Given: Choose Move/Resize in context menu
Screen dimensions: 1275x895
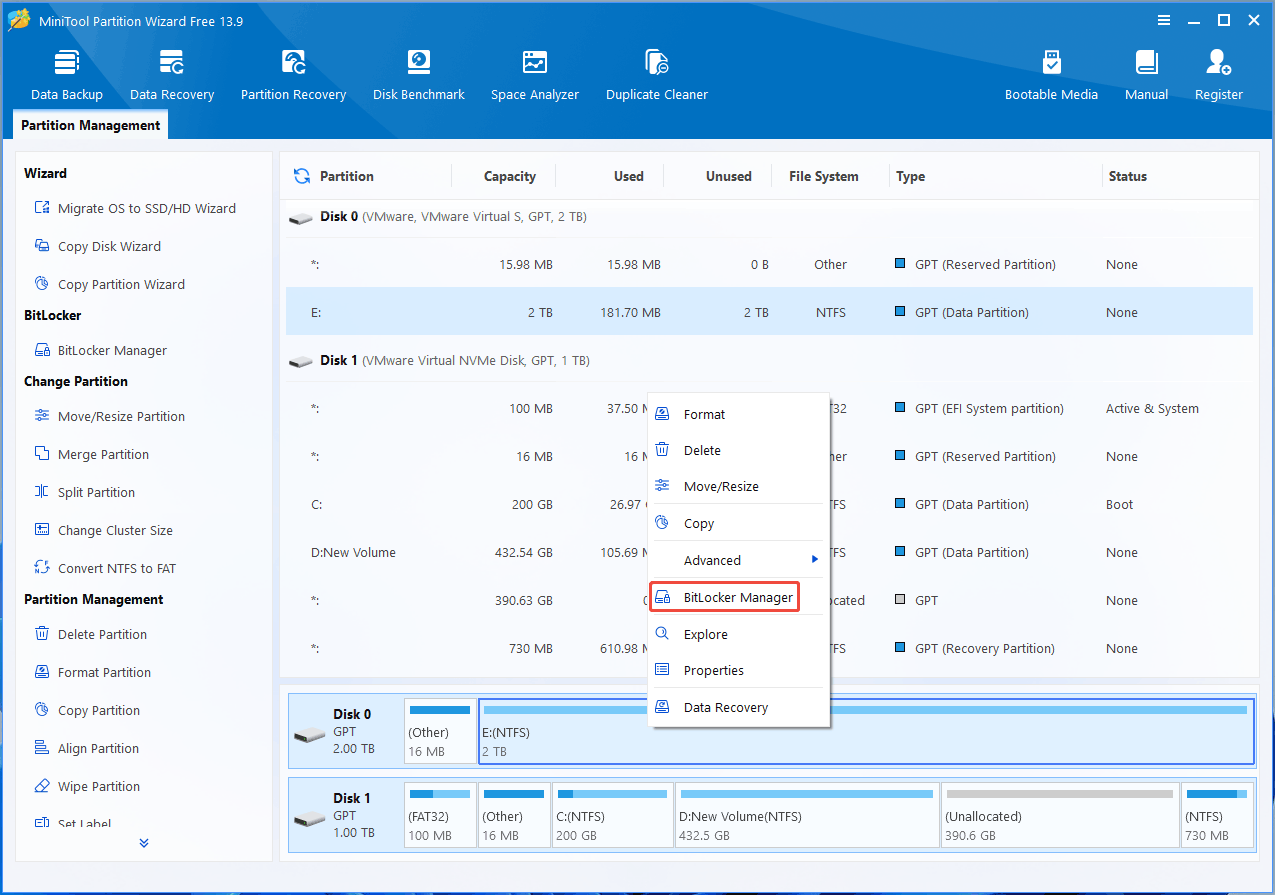Looking at the screenshot, I should tap(739, 486).
